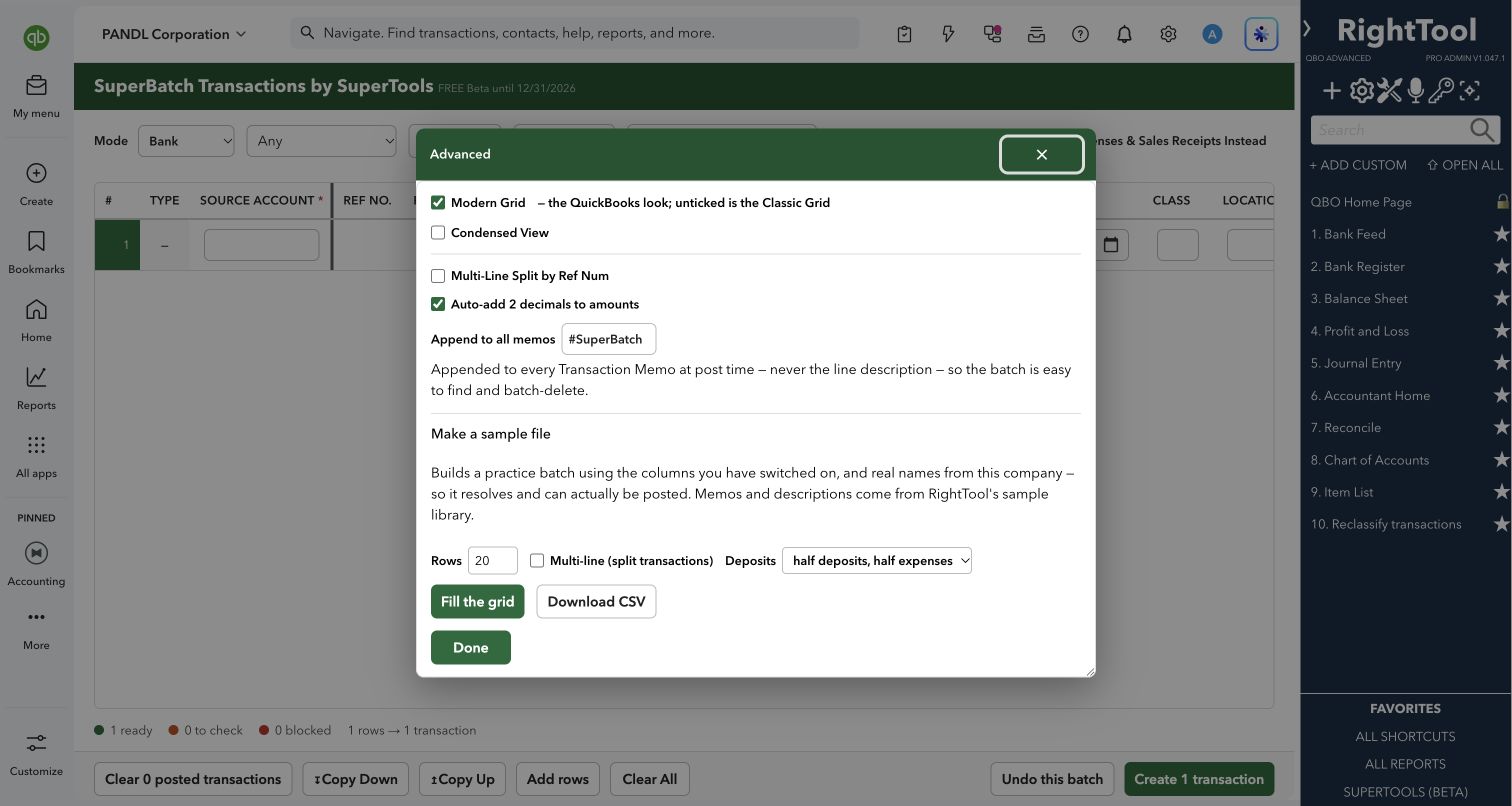This screenshot has width=1512, height=806.
Task: Open the Deposits dropdown
Action: [877, 560]
